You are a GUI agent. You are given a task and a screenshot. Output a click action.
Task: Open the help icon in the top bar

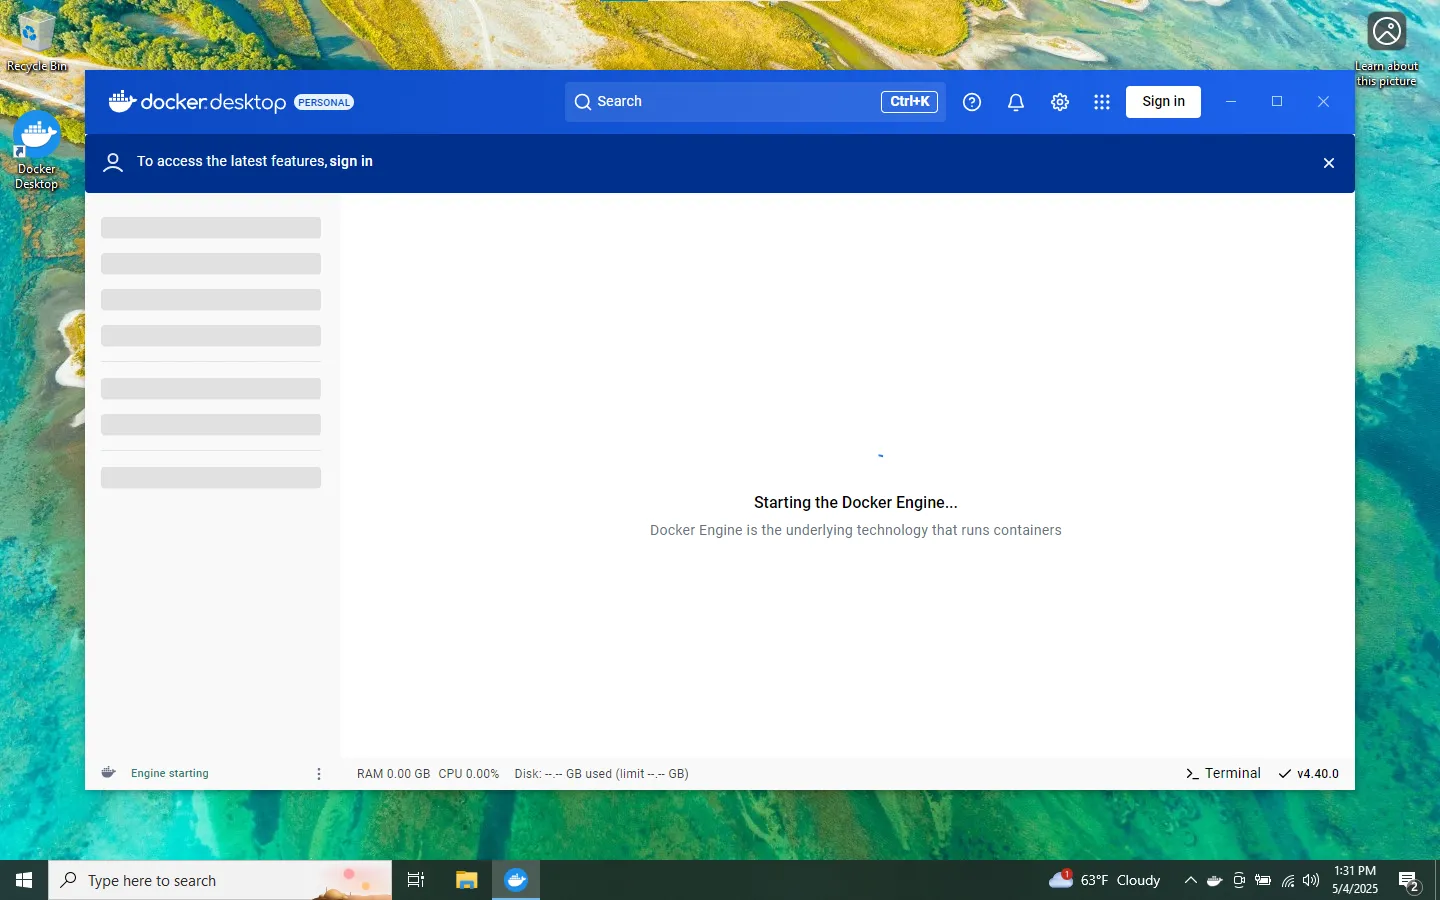pyautogui.click(x=972, y=101)
